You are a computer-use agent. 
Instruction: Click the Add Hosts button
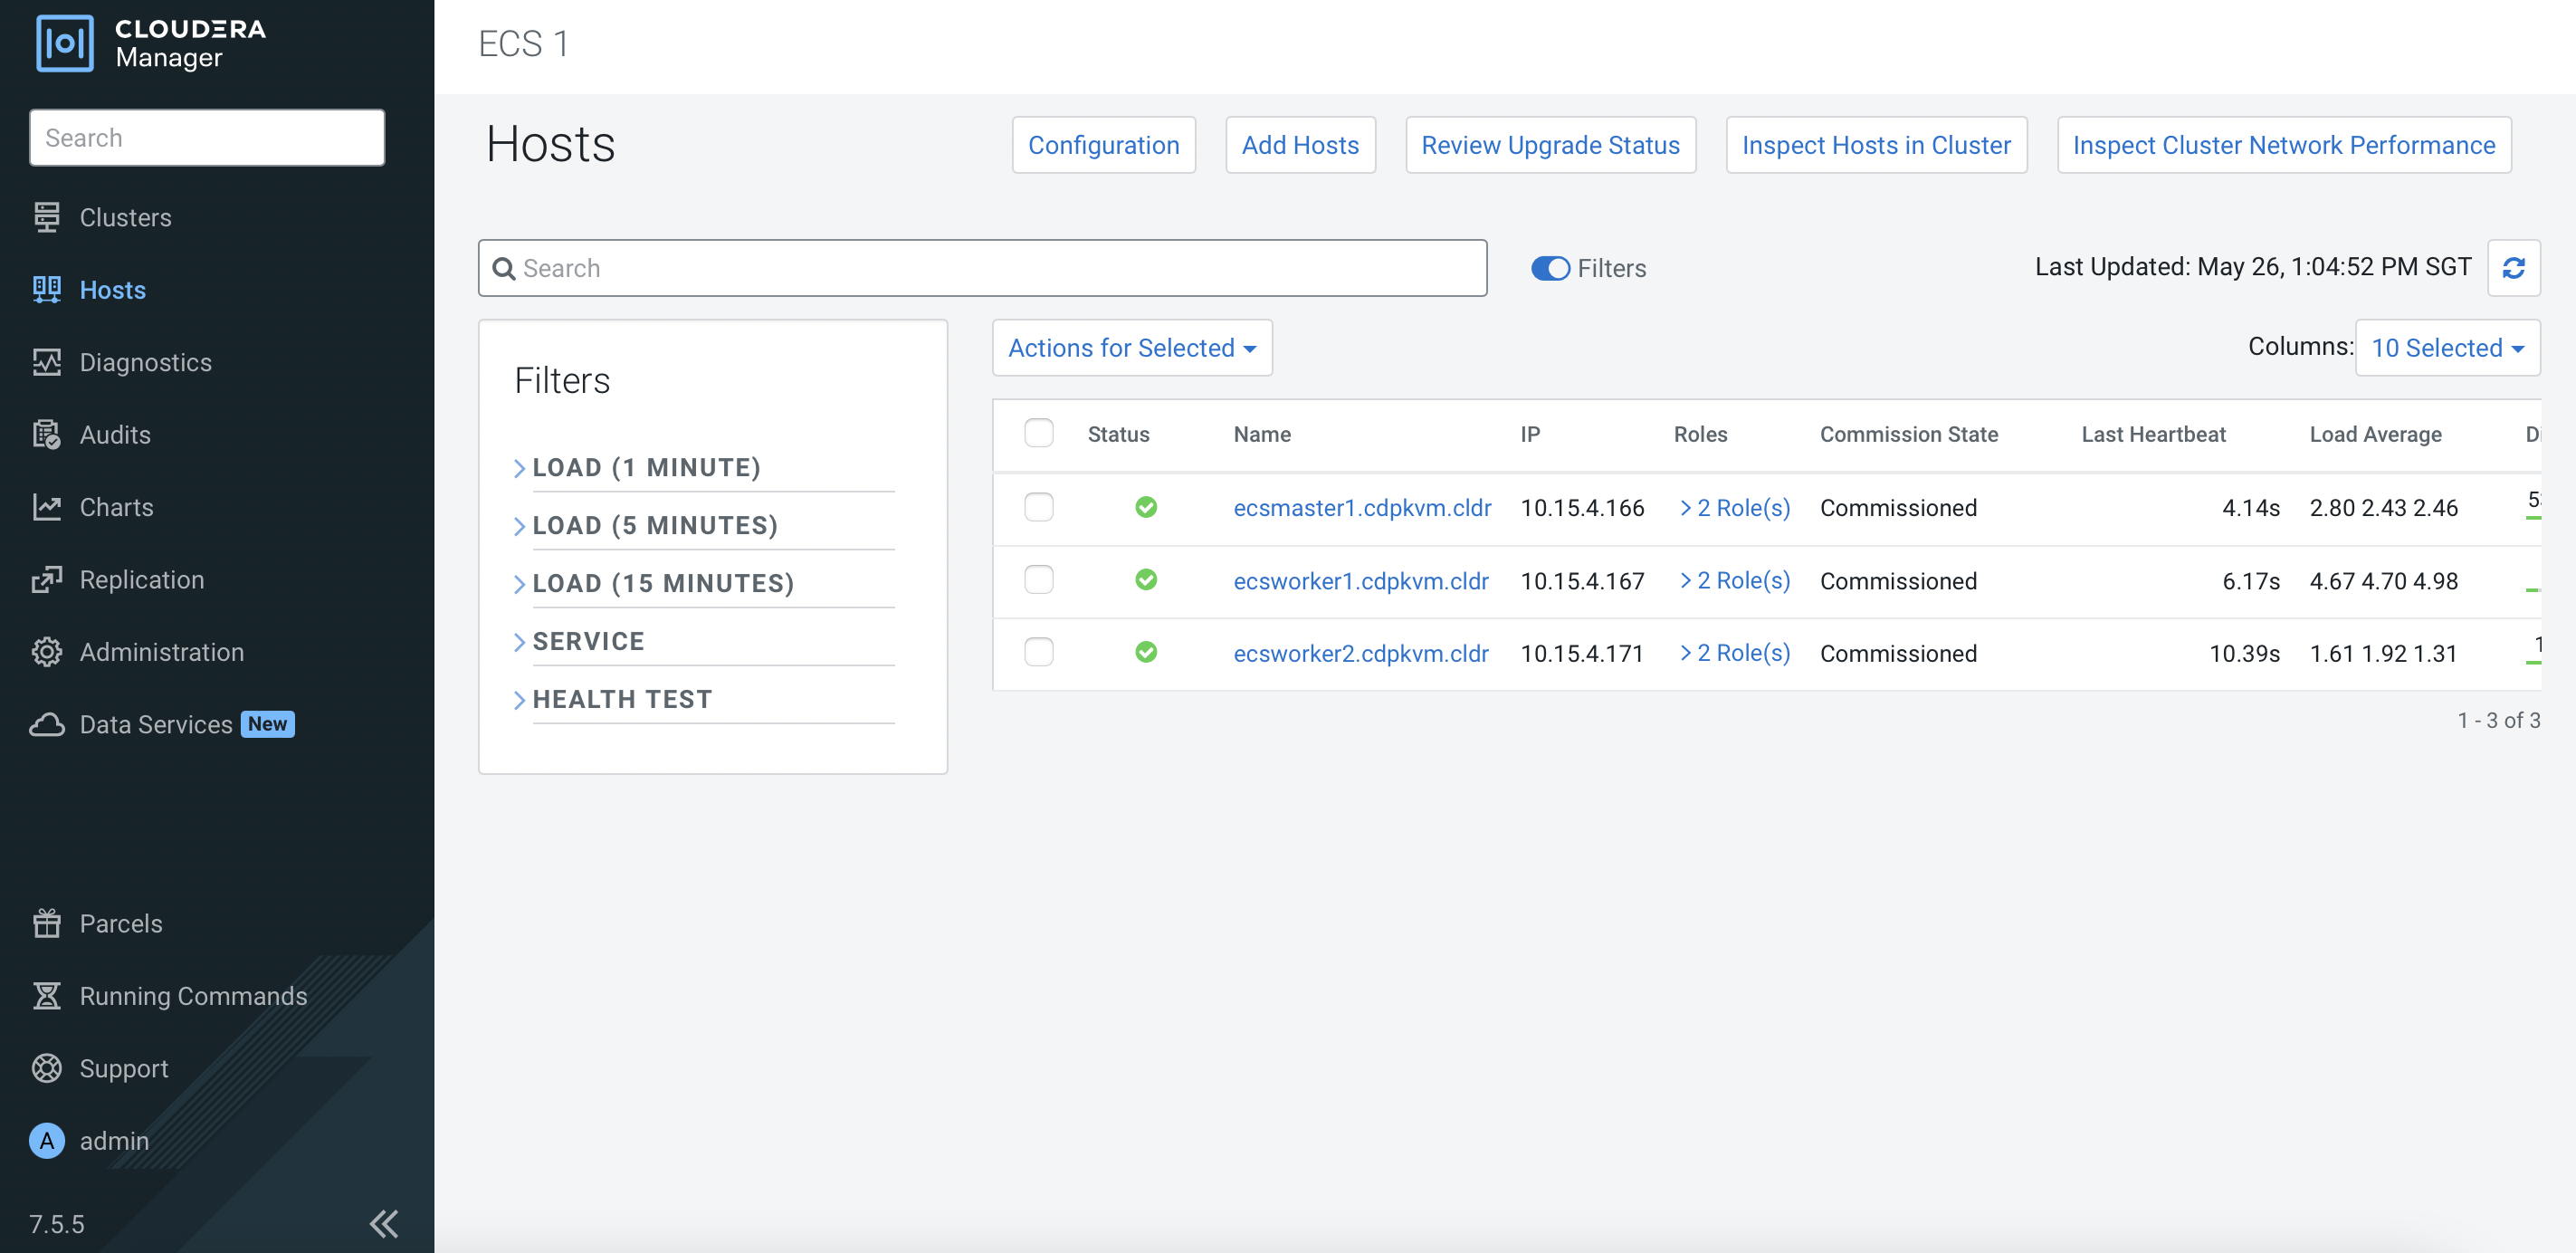click(x=1299, y=145)
